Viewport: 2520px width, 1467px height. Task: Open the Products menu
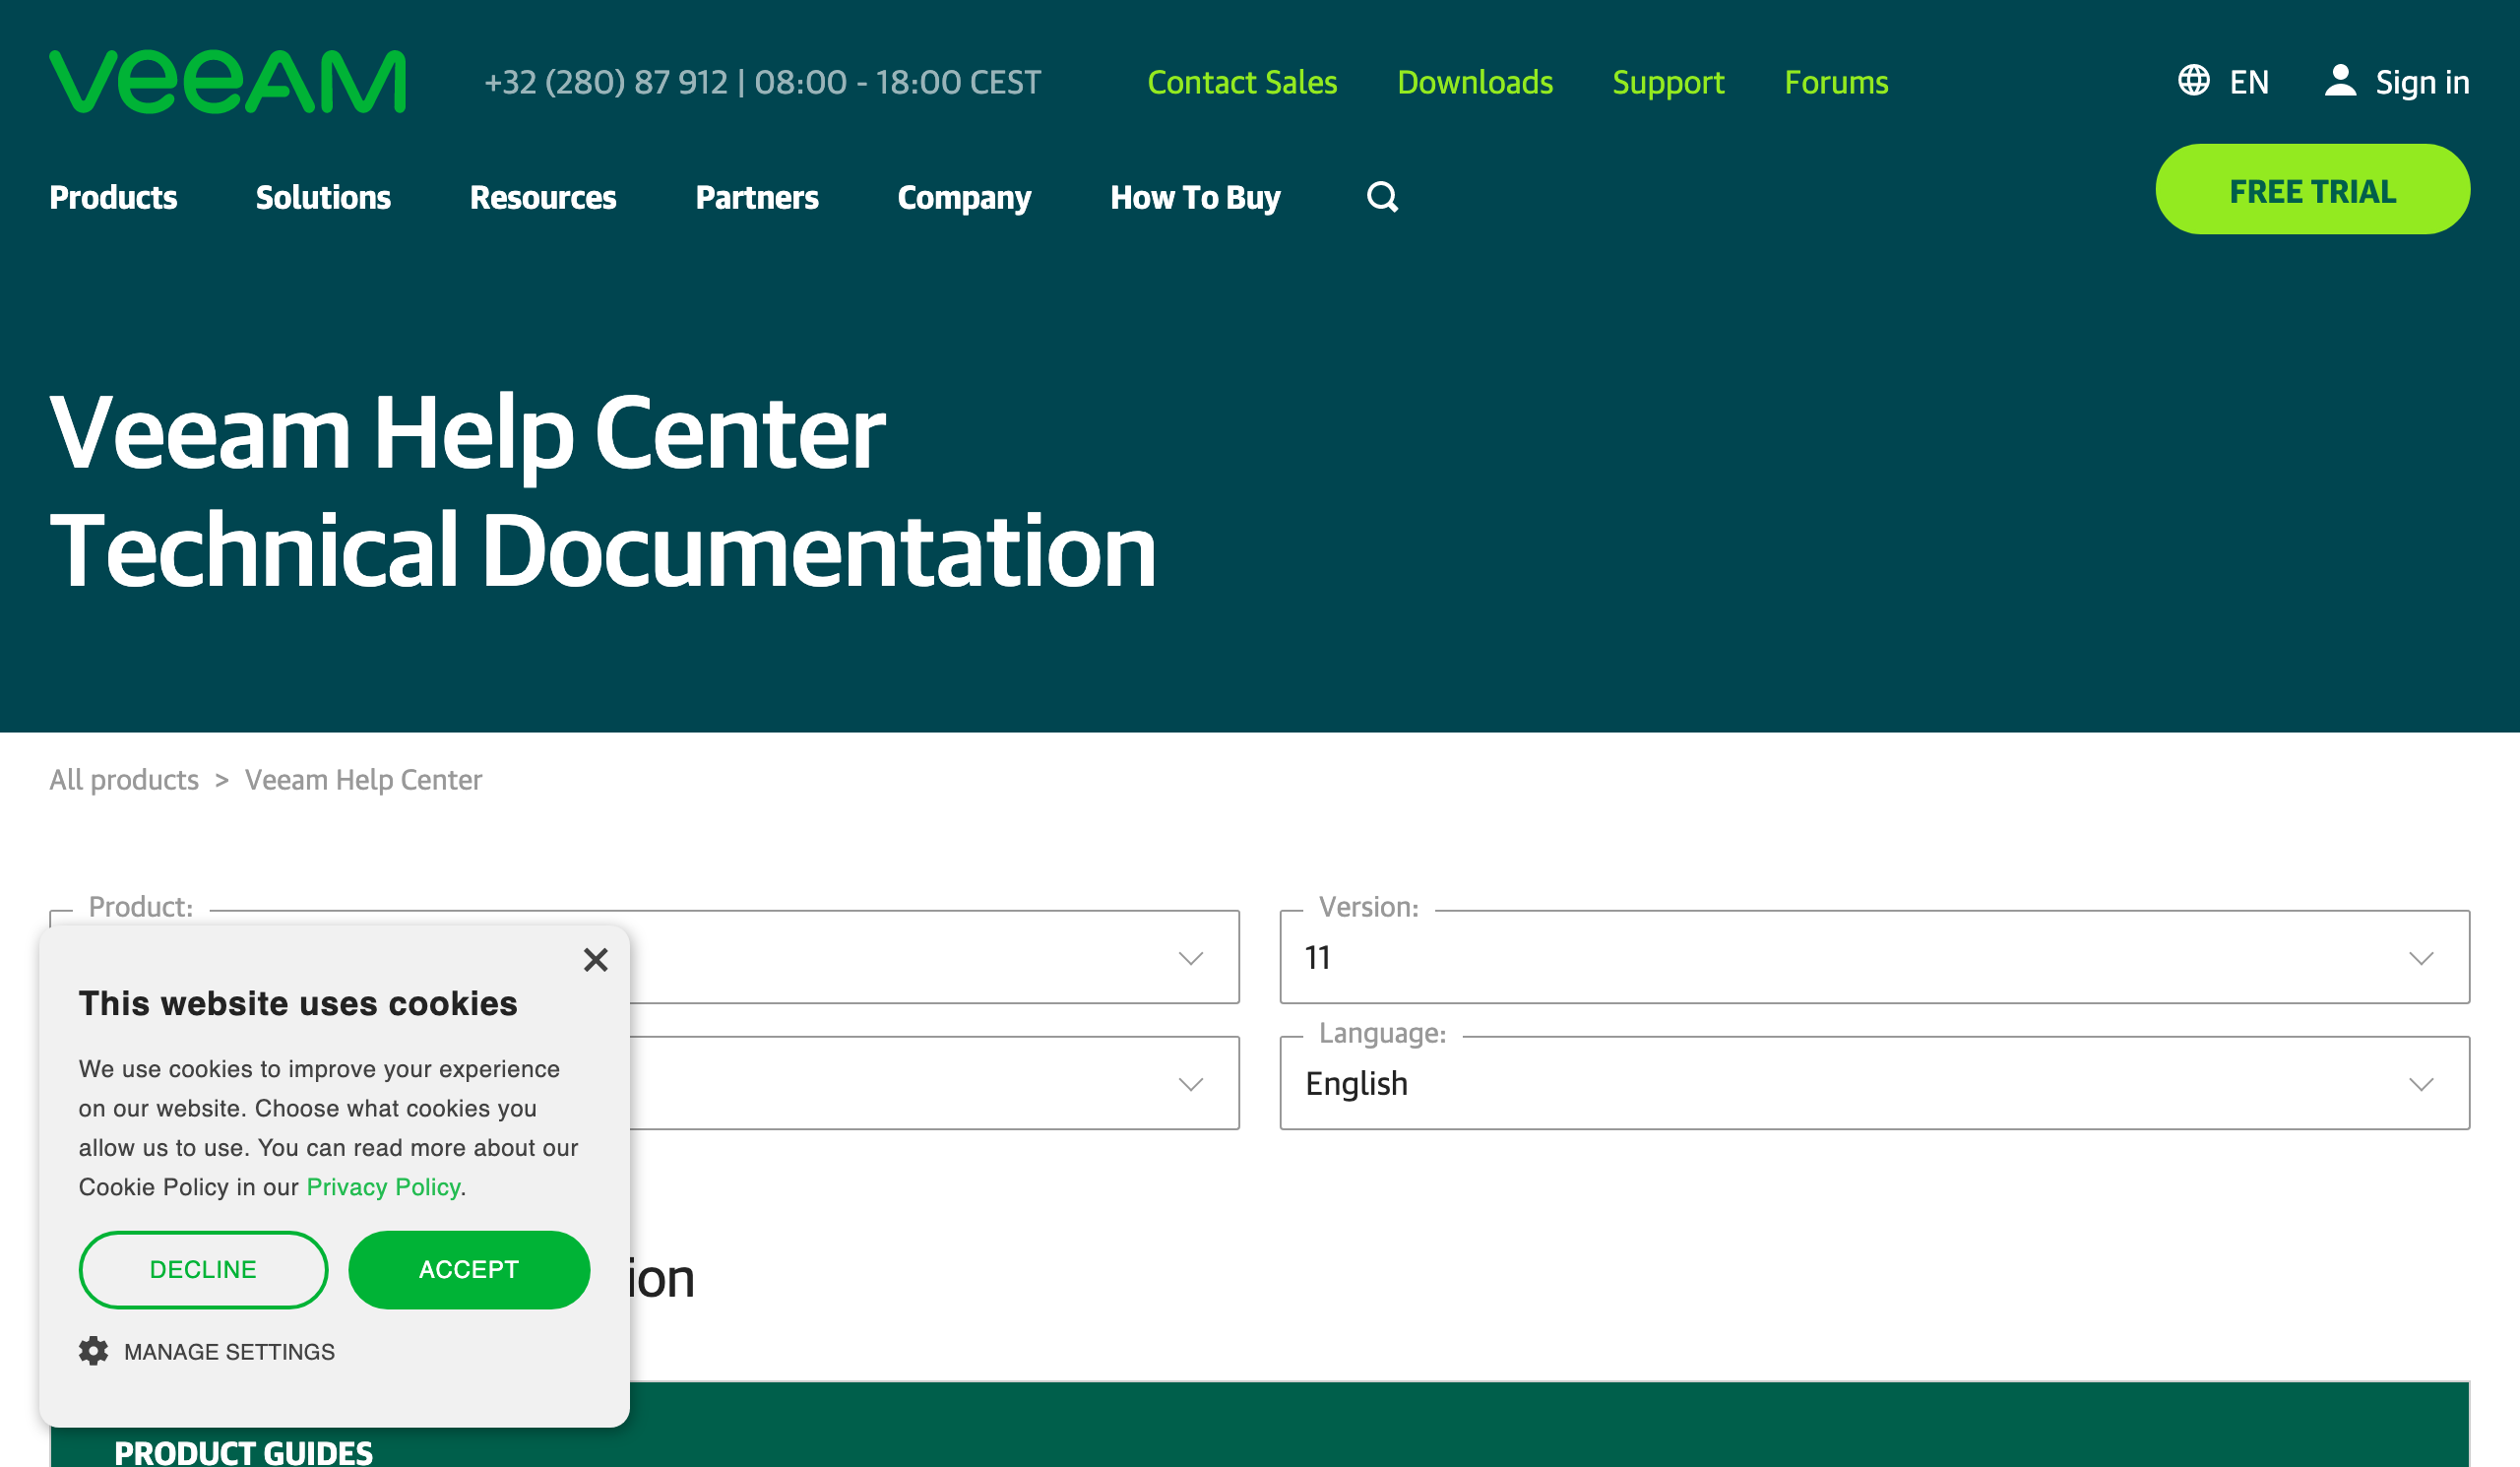113,197
